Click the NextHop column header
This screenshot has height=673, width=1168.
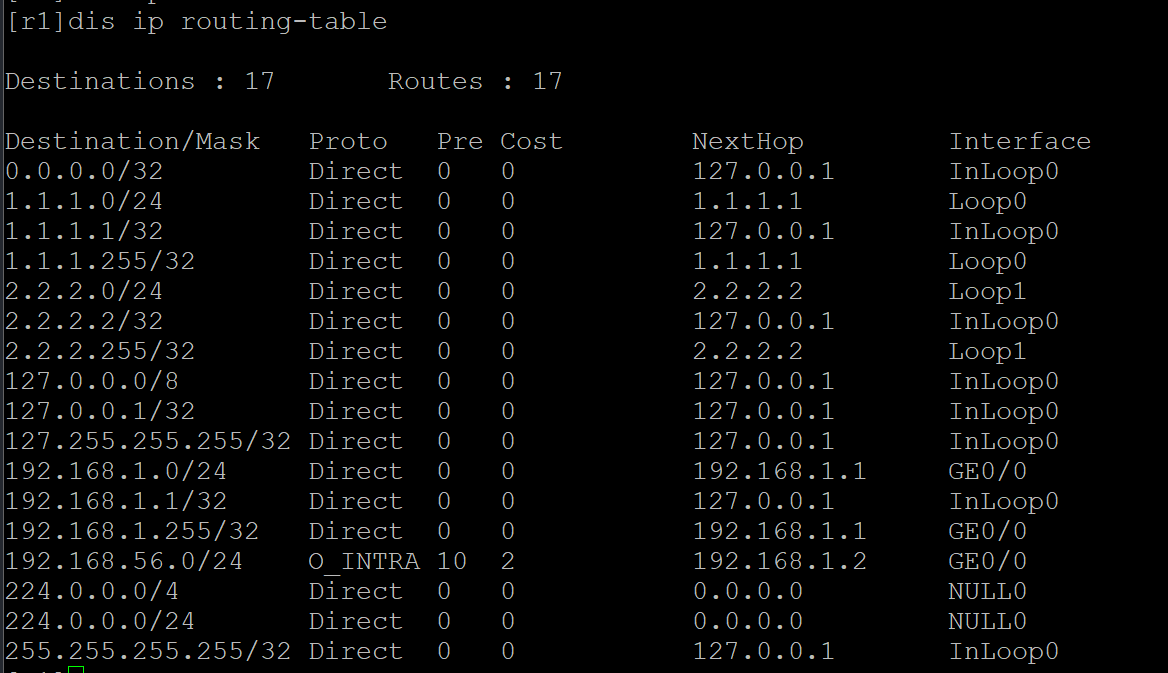click(x=747, y=141)
